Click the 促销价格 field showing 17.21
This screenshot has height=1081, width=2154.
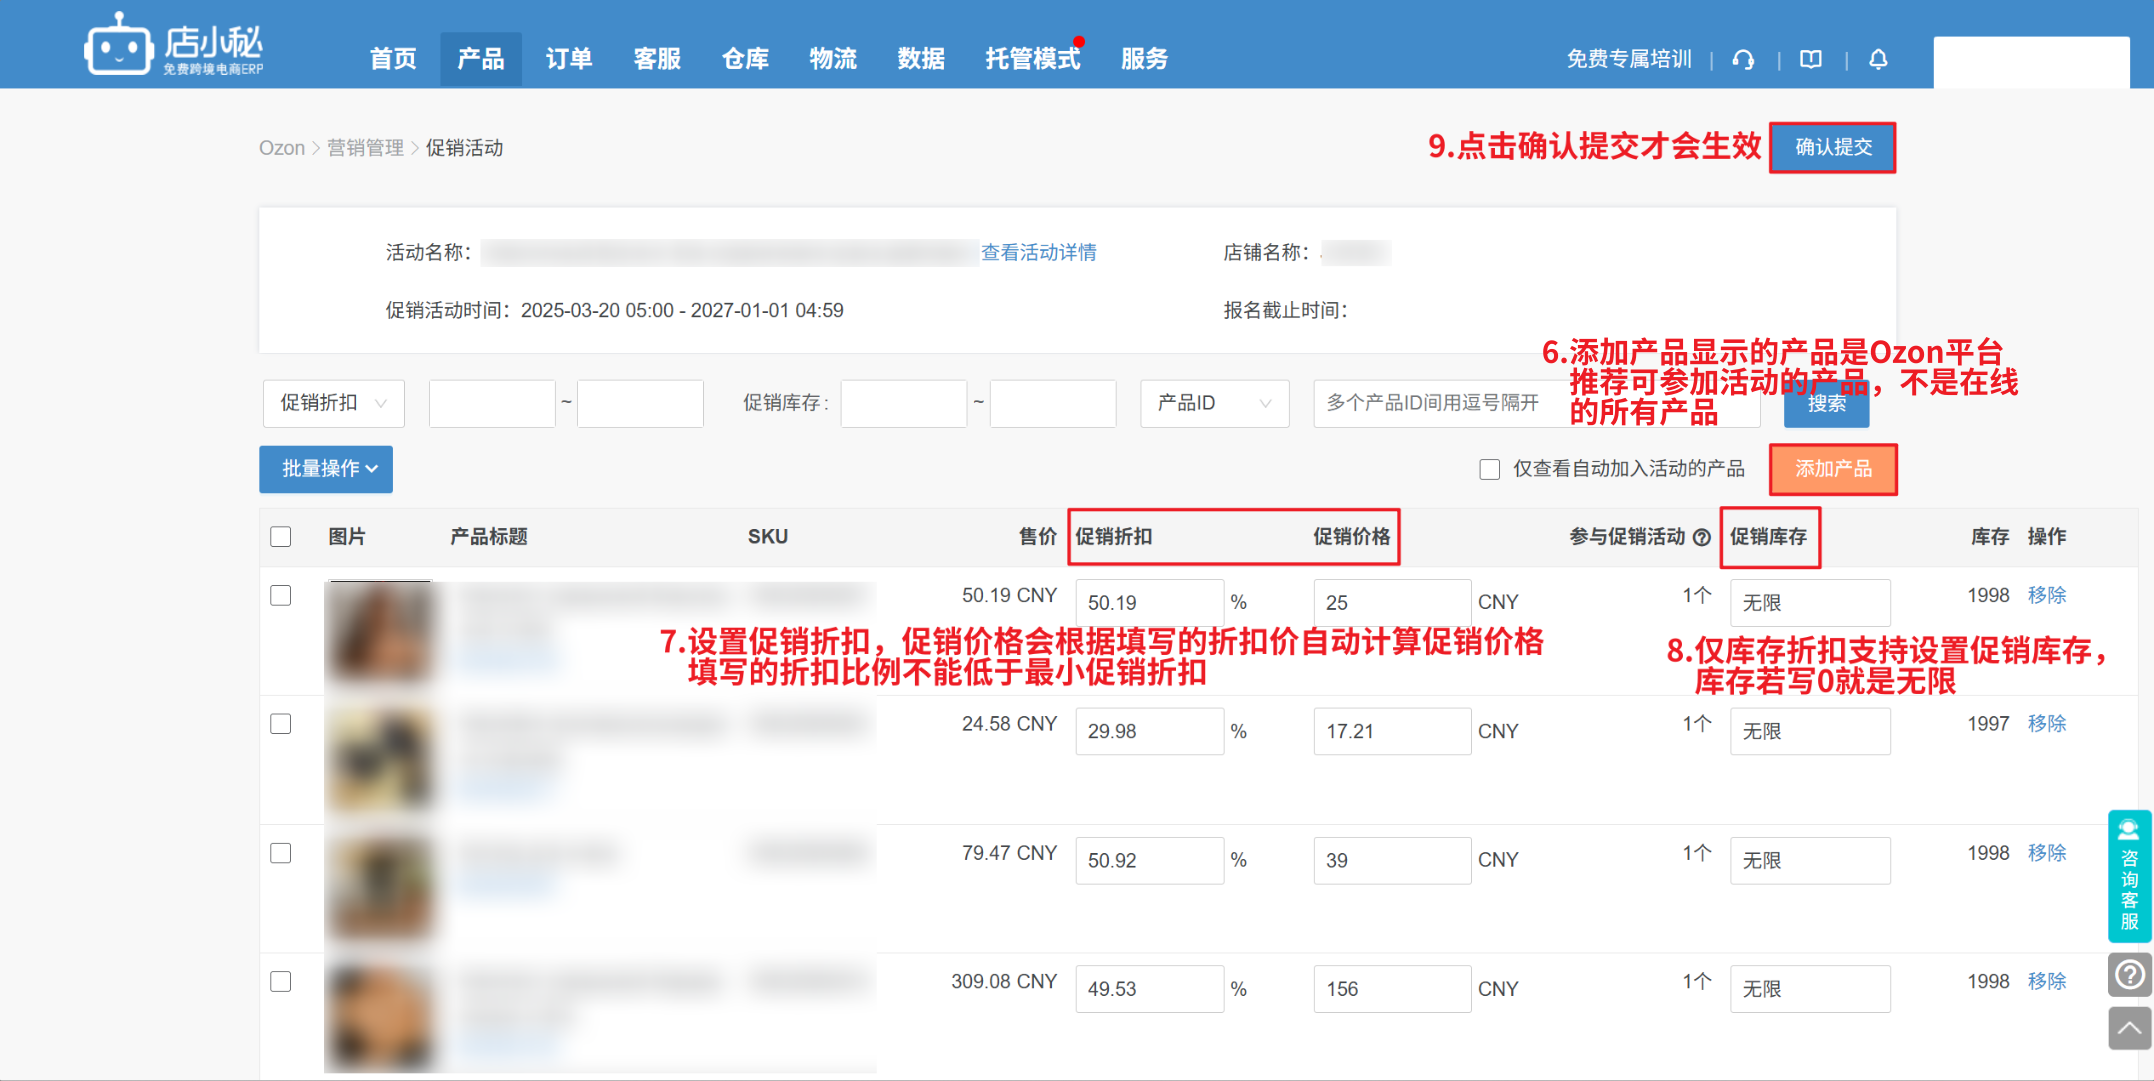[x=1390, y=732]
